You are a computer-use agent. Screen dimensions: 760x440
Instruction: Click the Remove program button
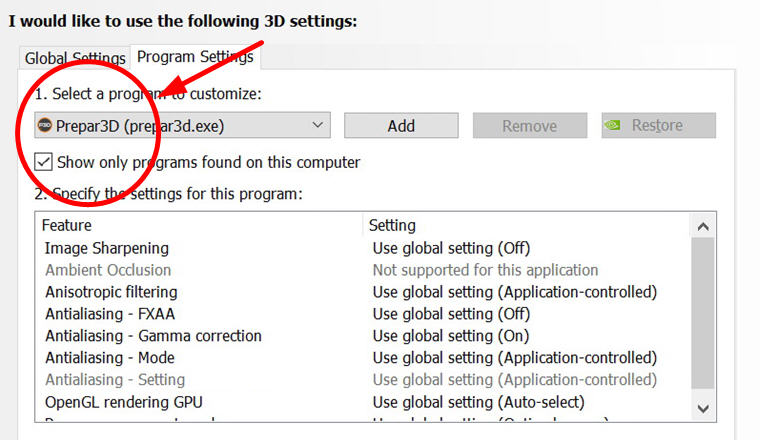coord(529,126)
